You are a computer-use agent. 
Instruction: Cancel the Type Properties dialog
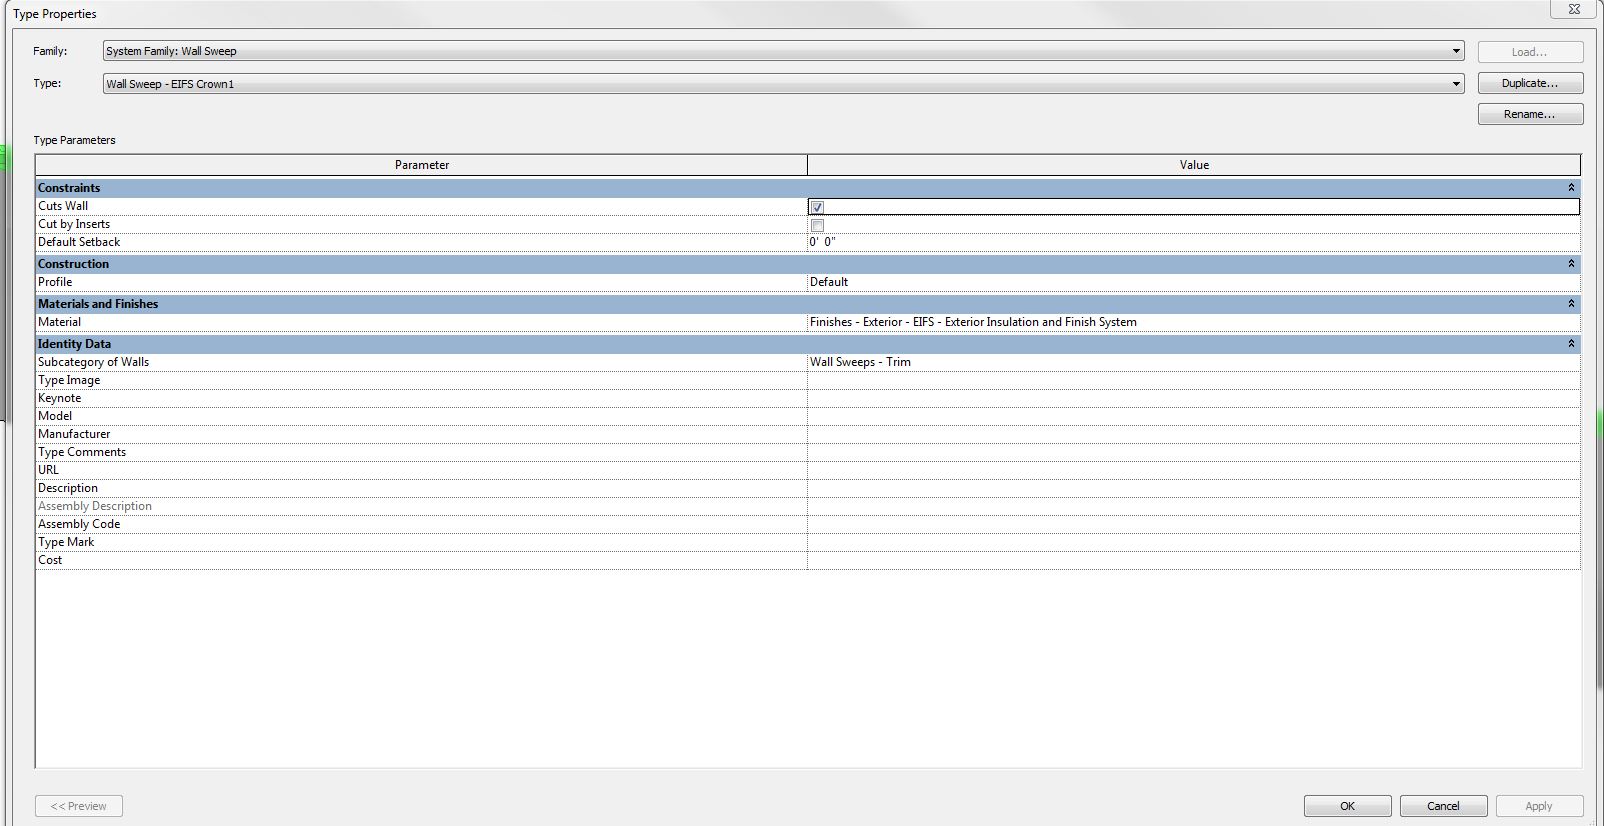[x=1443, y=806]
